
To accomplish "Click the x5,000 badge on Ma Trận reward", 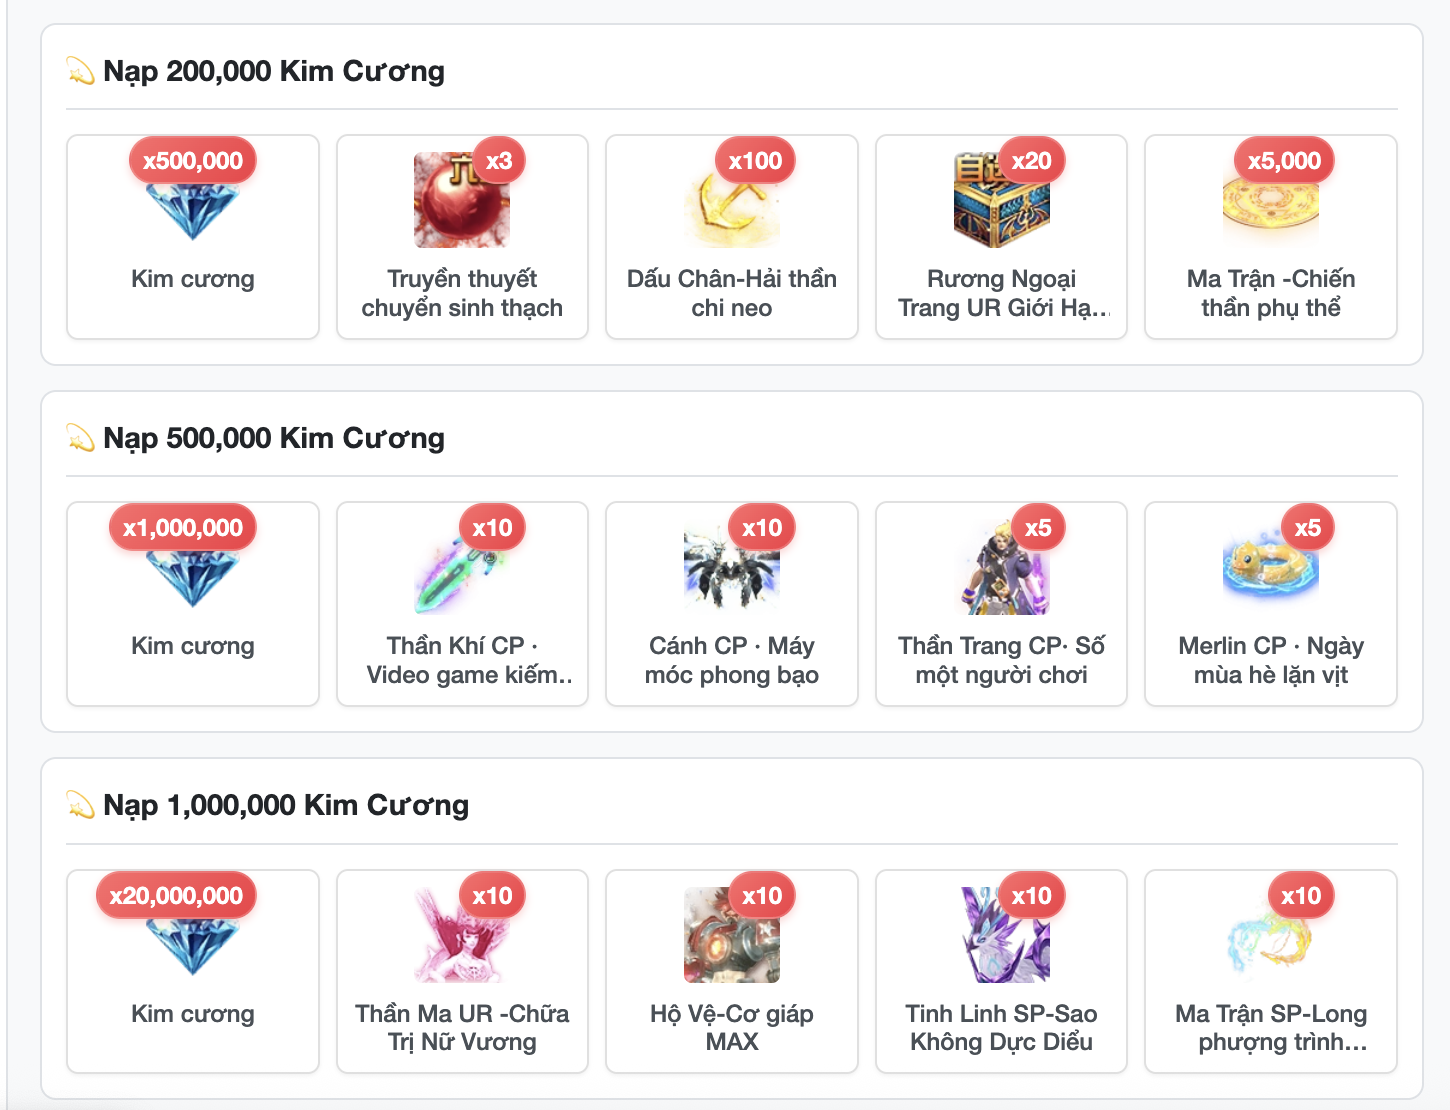I will tap(1284, 161).
